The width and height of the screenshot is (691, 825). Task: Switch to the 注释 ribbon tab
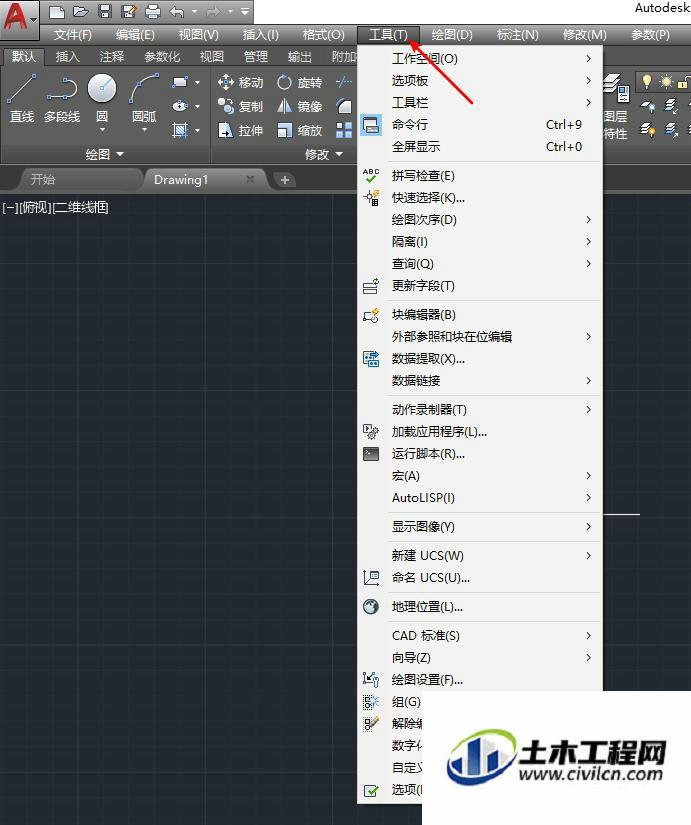(112, 56)
